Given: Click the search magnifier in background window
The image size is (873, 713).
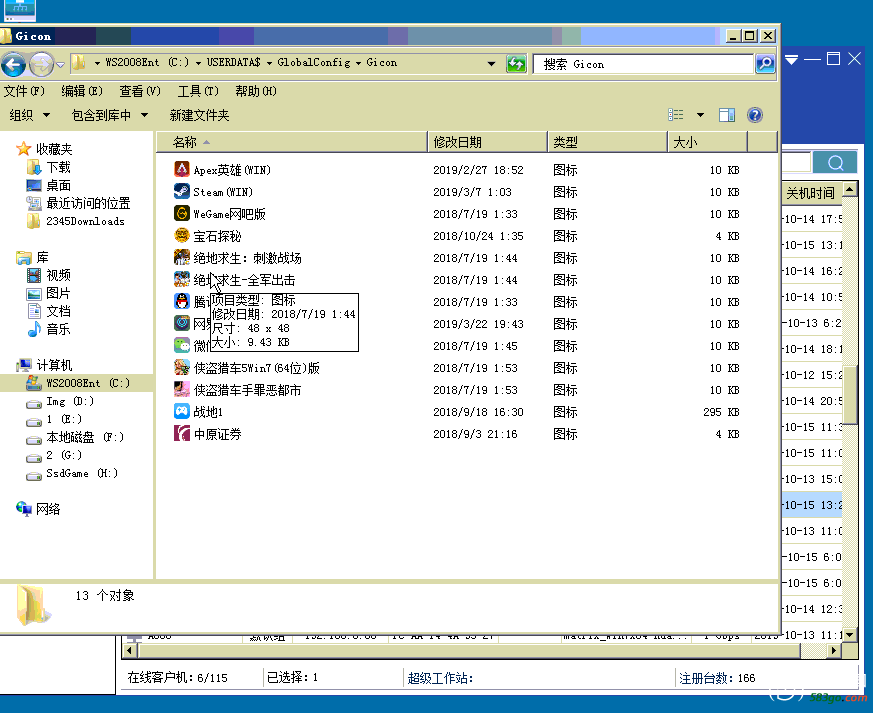Looking at the screenshot, I should (835, 163).
